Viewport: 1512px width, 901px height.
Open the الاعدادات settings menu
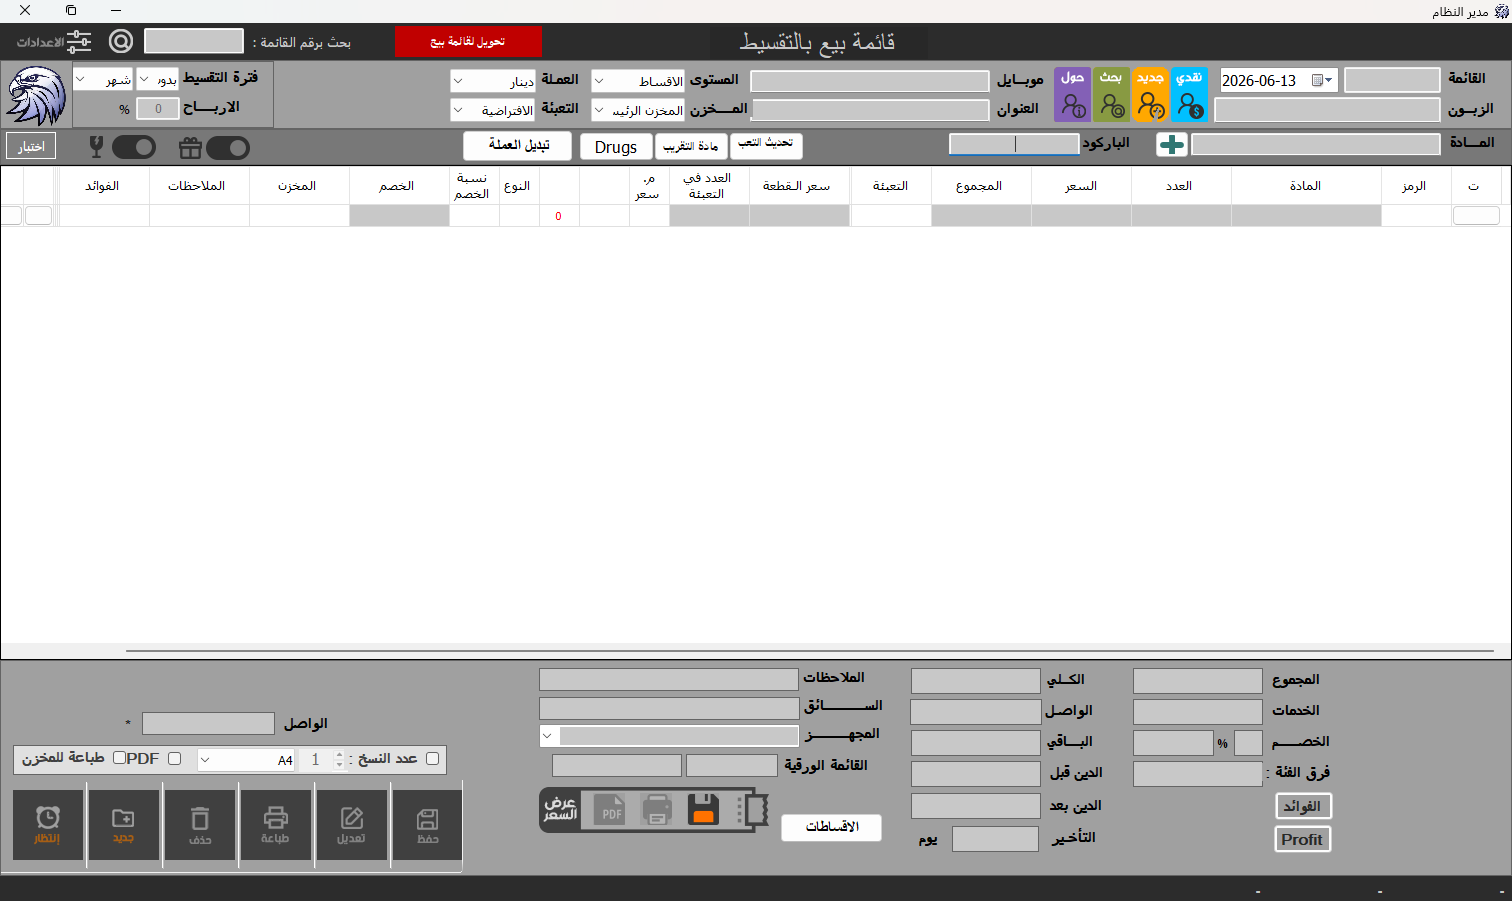54,42
